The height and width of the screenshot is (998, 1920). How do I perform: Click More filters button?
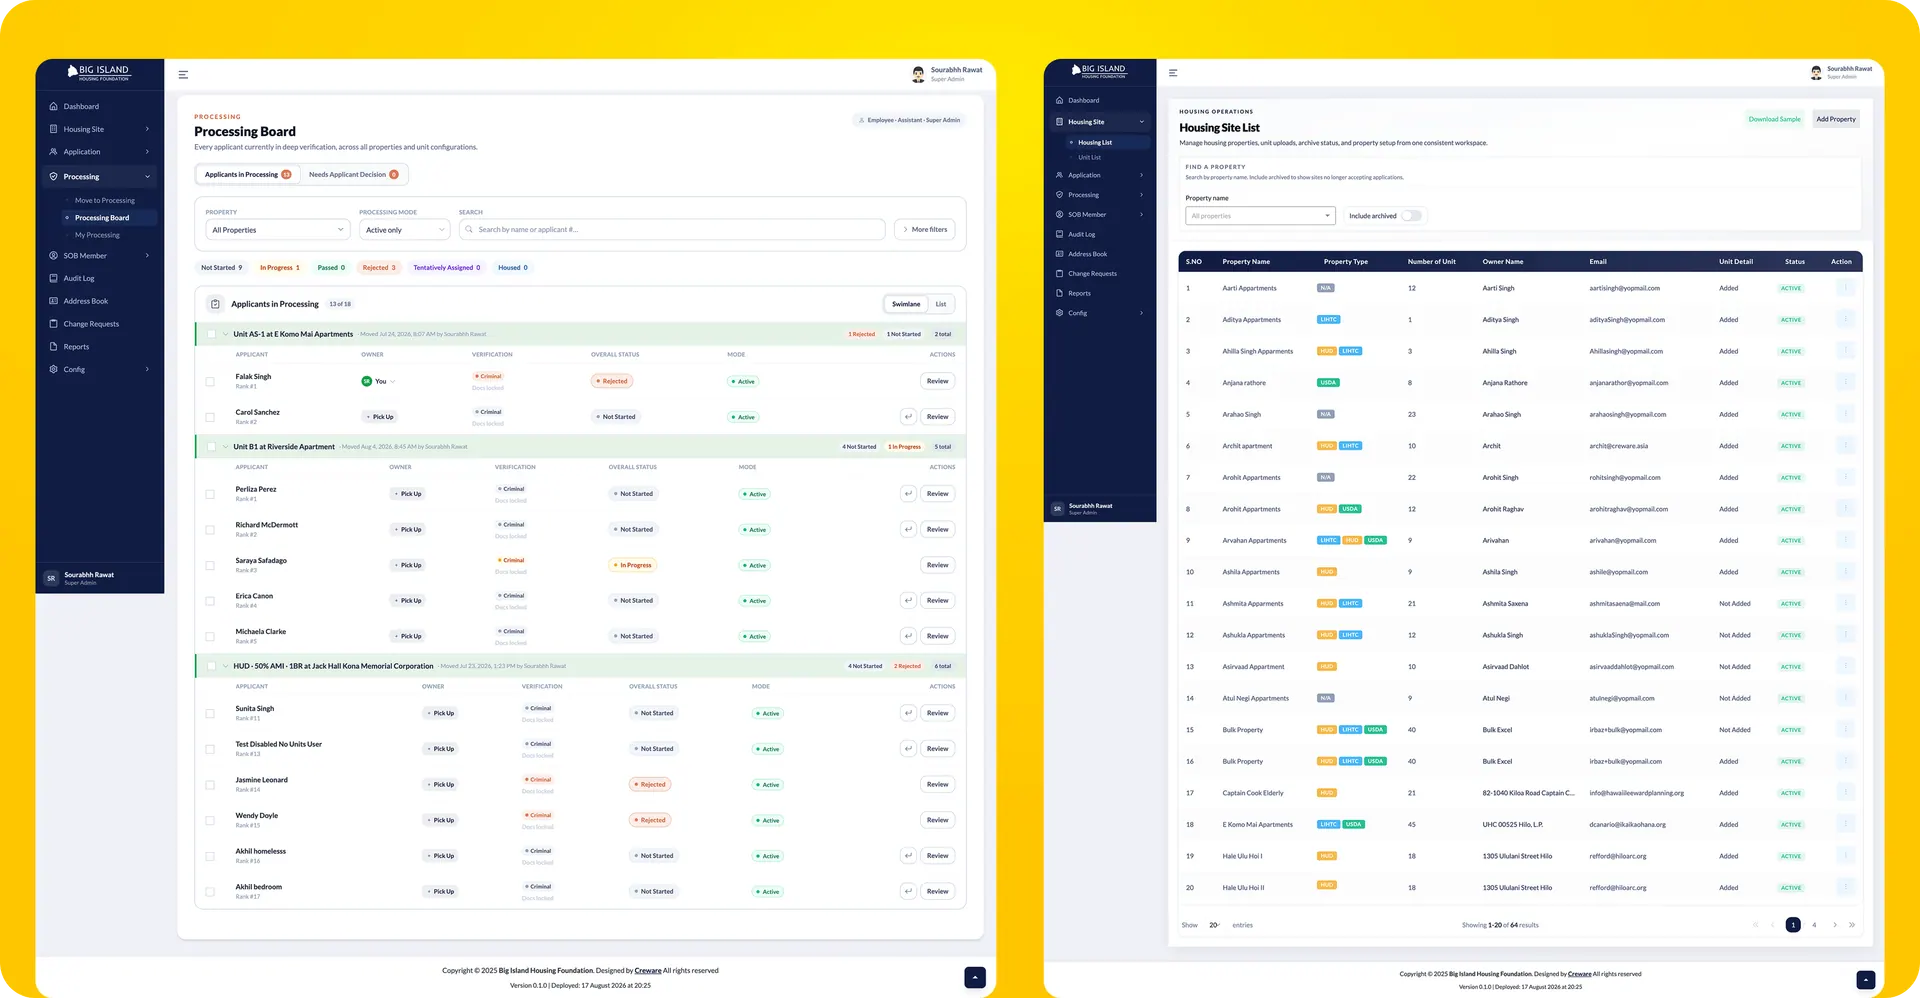point(924,230)
